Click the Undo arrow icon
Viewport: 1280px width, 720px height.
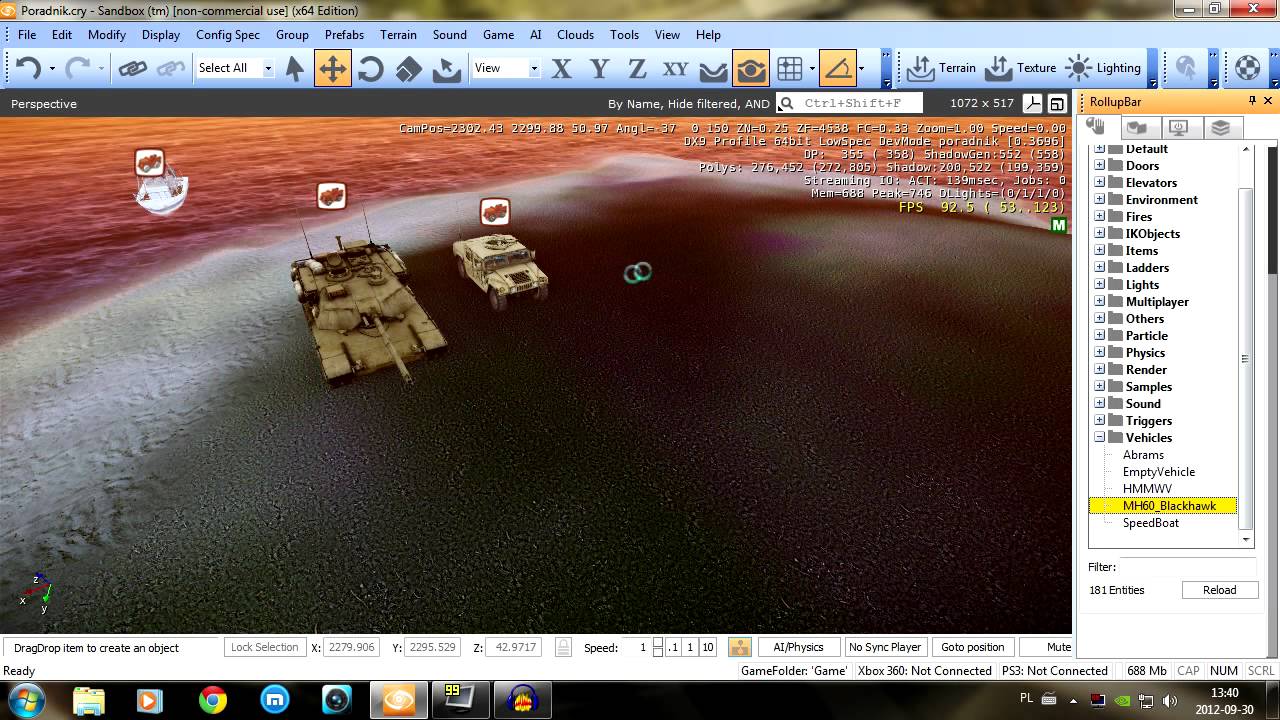point(27,68)
